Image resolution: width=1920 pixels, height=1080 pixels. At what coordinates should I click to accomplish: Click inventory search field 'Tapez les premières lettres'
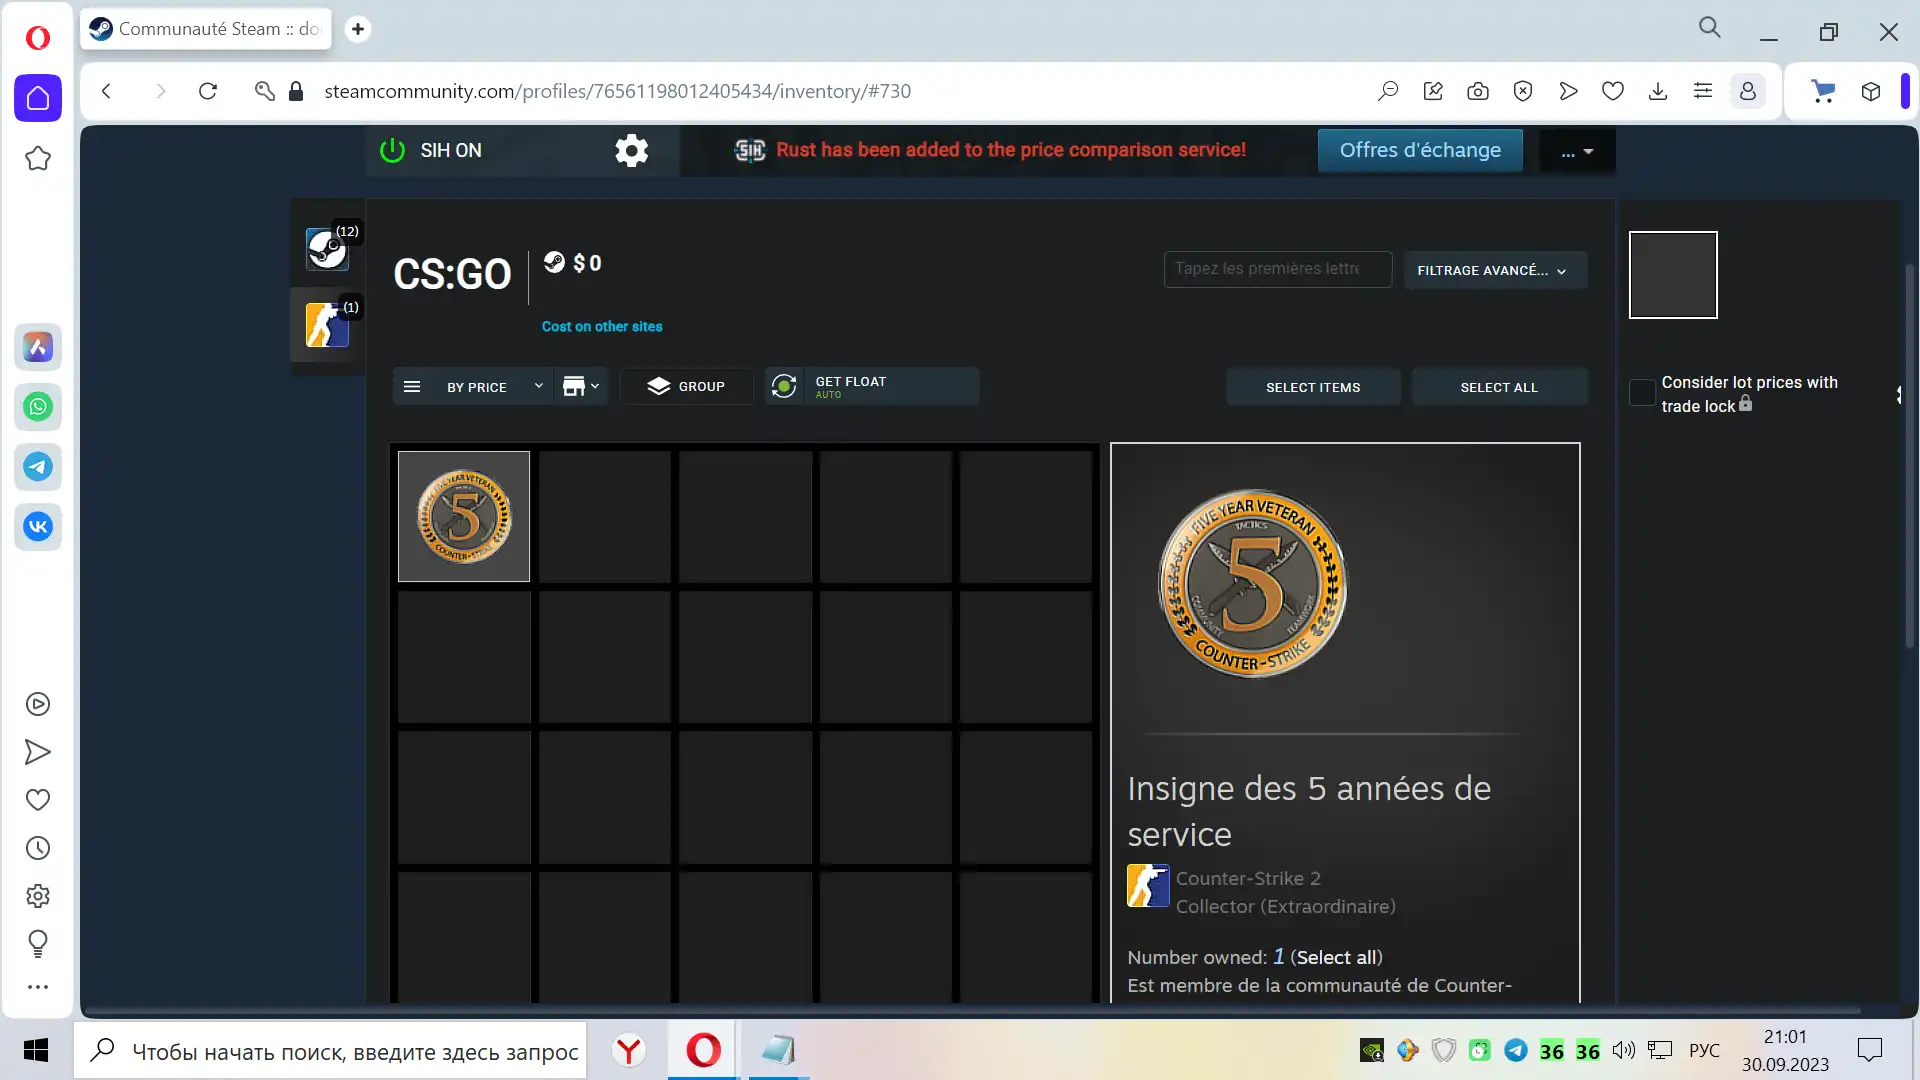tap(1277, 269)
